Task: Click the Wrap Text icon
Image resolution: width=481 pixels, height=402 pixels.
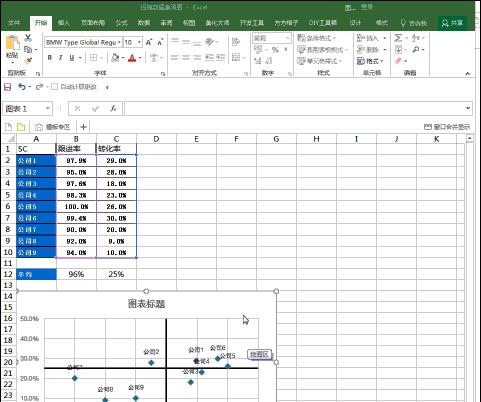Action: [x=236, y=42]
